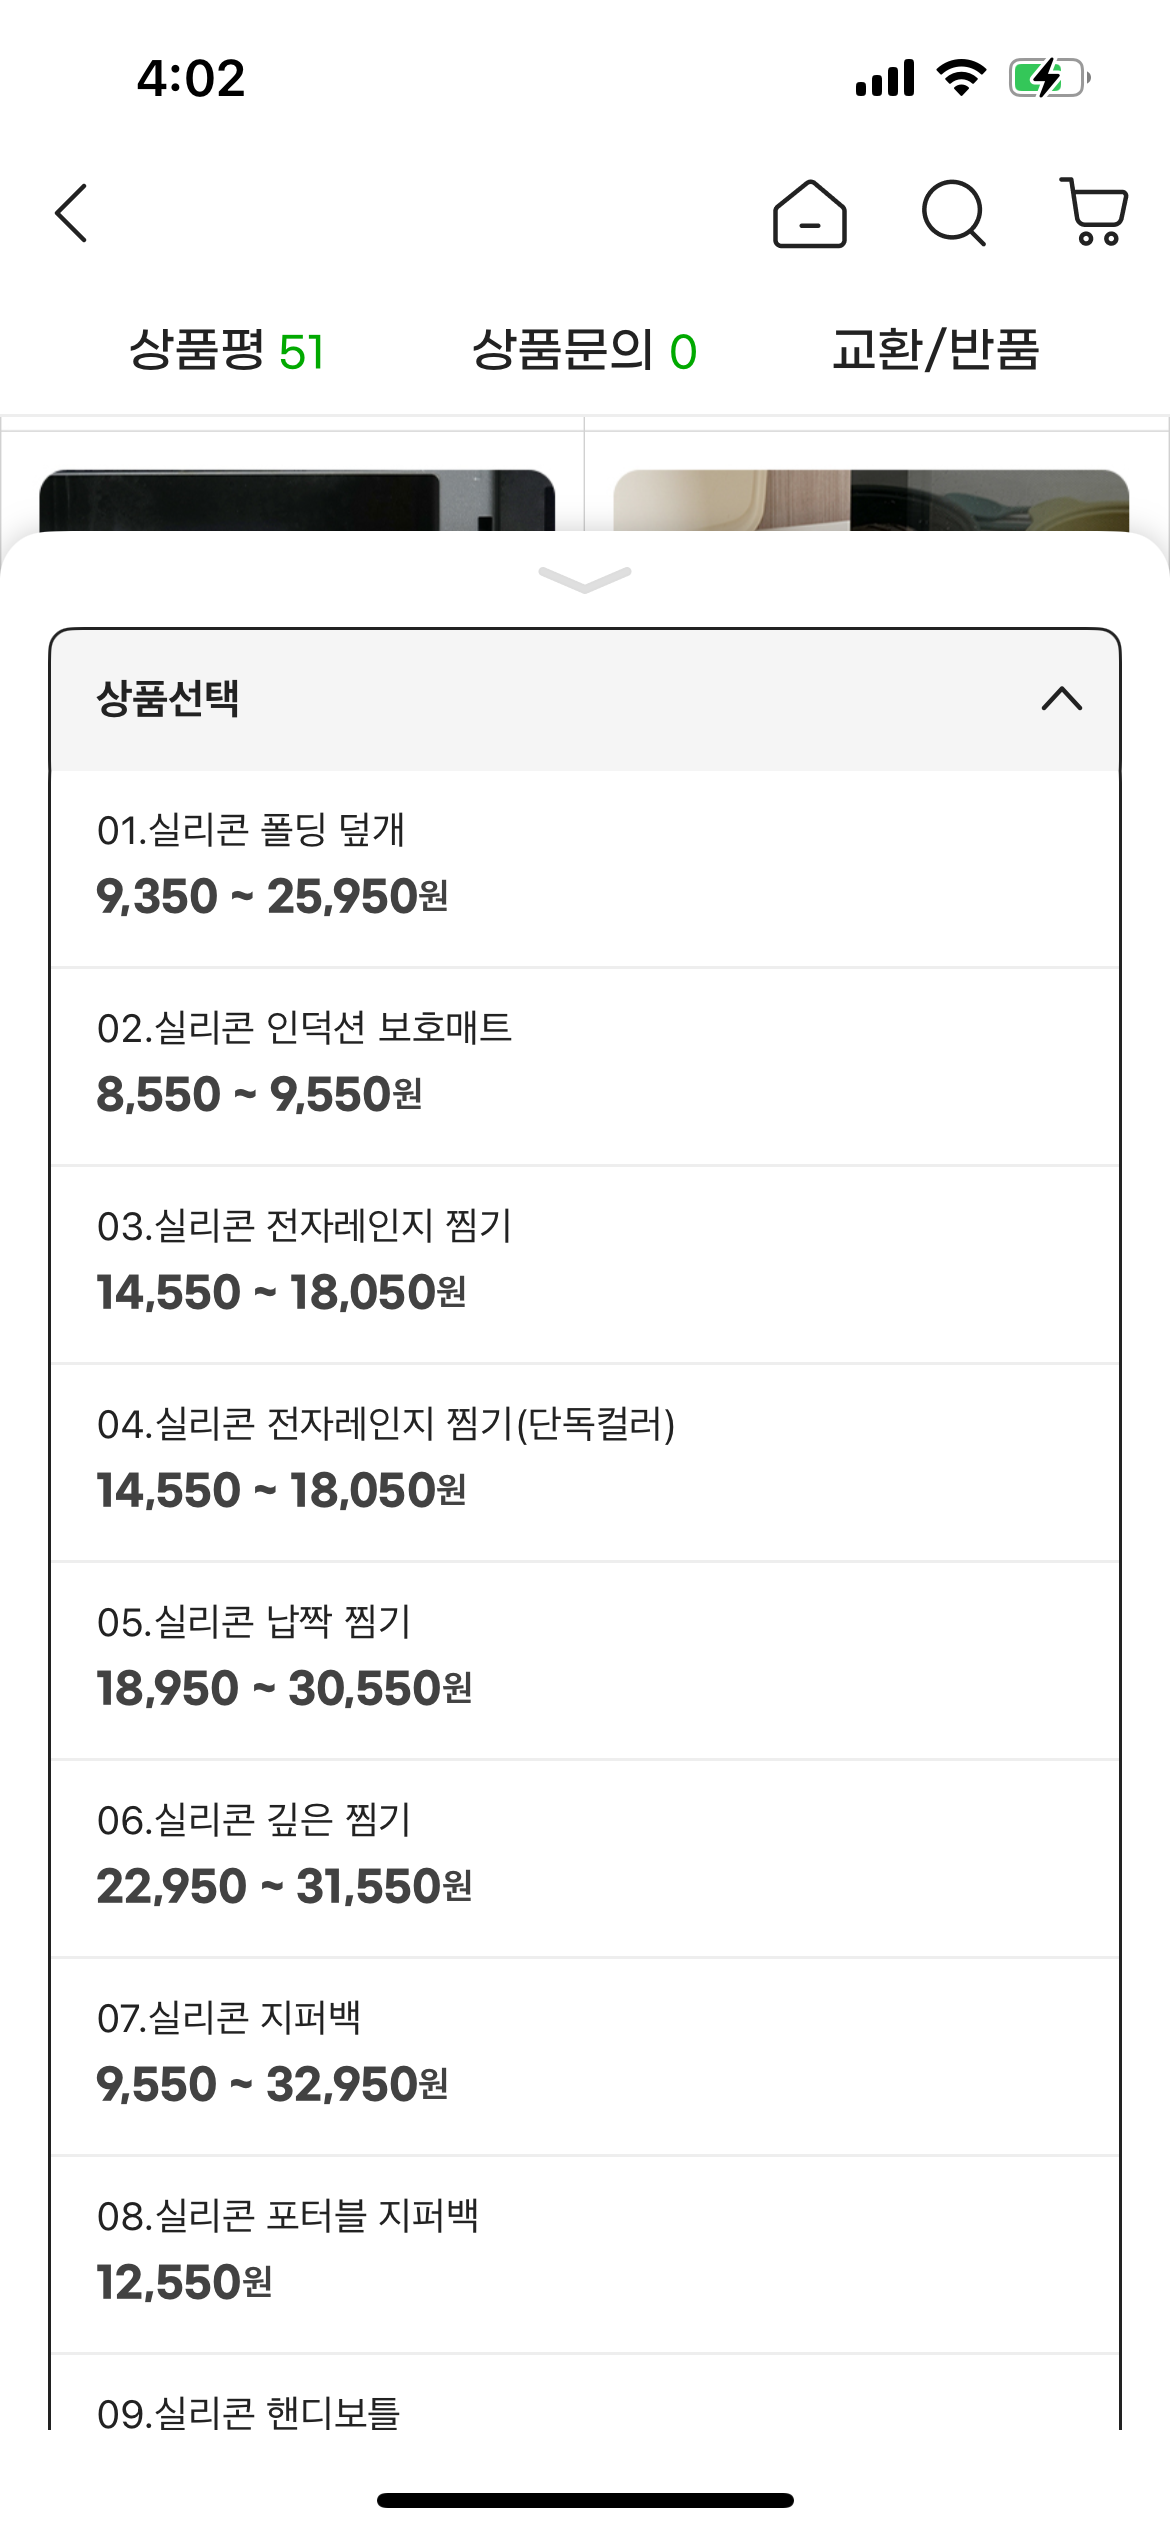Tap the right product thumbnail image
The image size is (1170, 2532).
871,500
